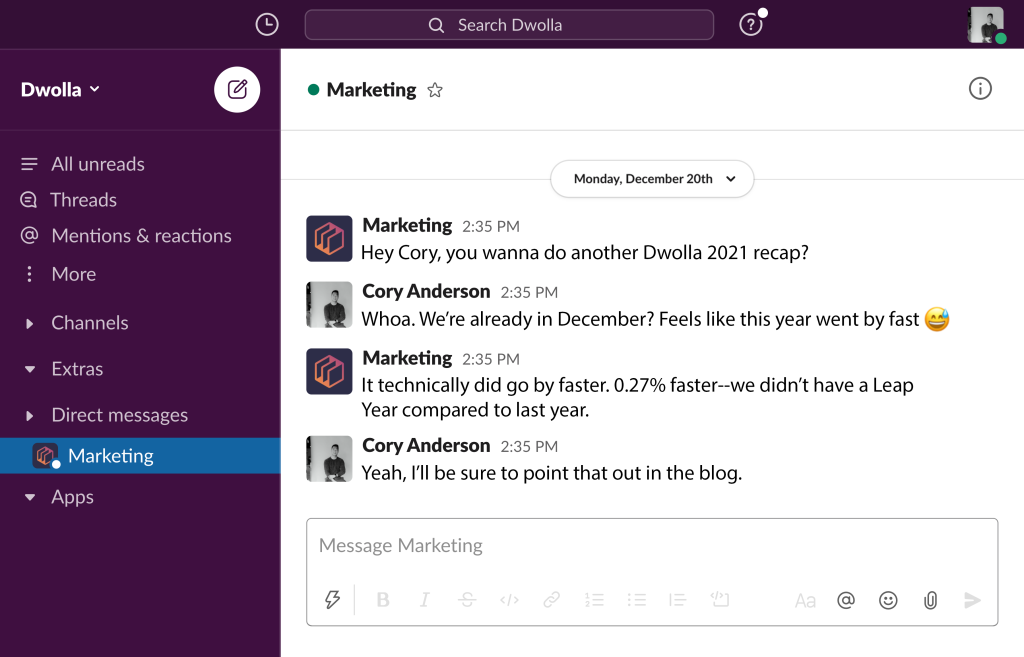1024x657 pixels.
Task: Click the 2:35 PM timestamp on the recap message
Action: [491, 227]
